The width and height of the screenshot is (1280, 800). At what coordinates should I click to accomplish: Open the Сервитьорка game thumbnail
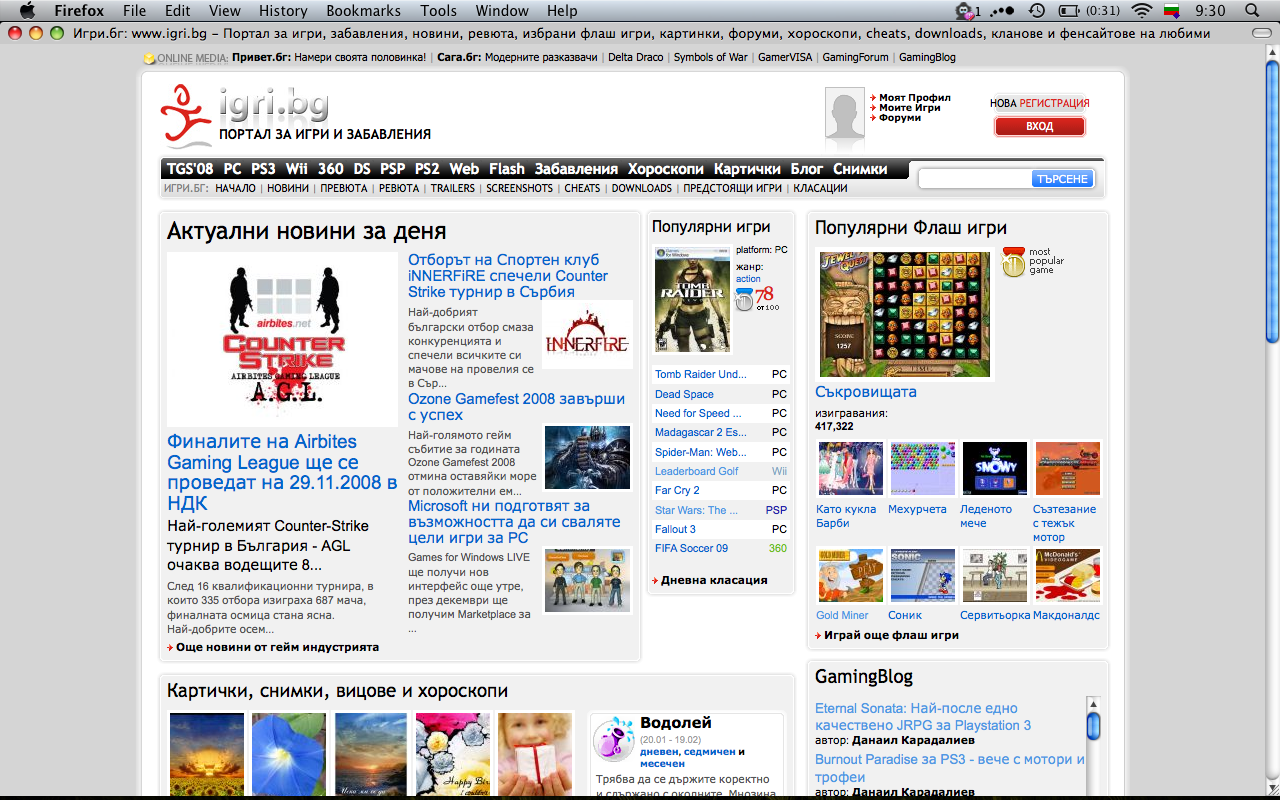[995, 575]
